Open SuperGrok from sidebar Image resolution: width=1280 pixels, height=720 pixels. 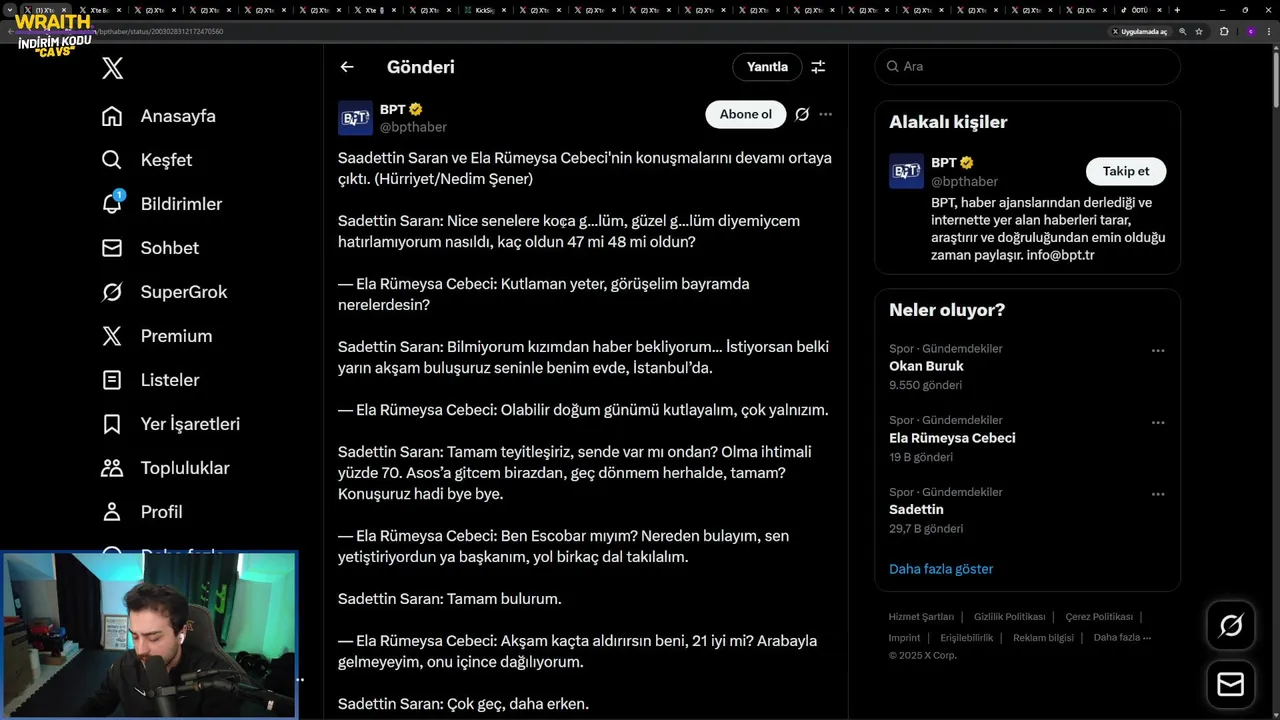pyautogui.click(x=165, y=292)
